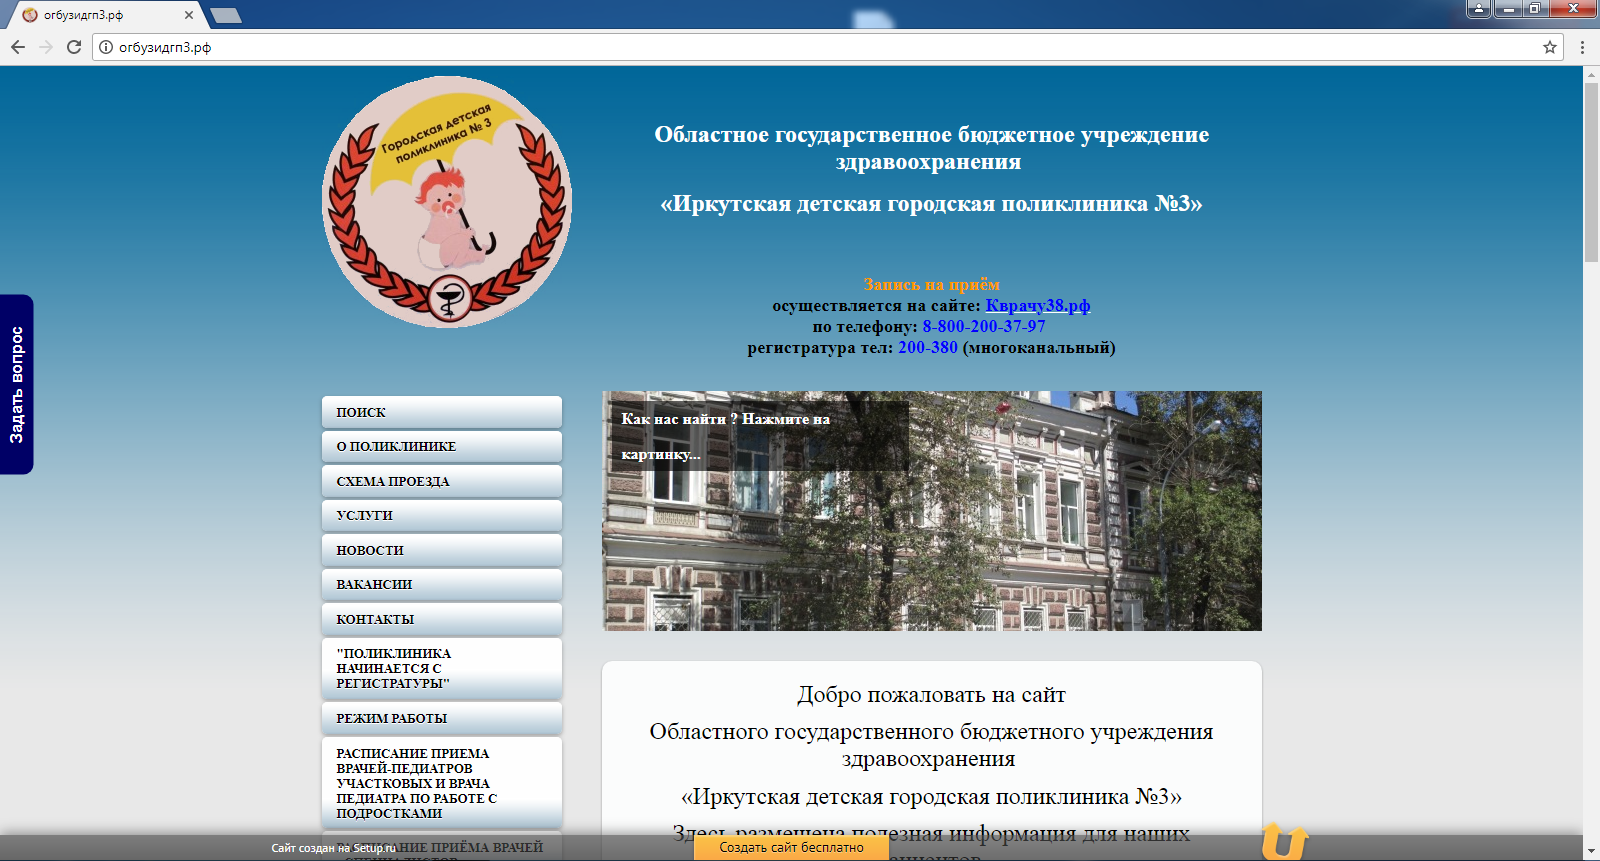Follow the Кврачу38.рф link
This screenshot has height=861, width=1600.
click(1038, 305)
